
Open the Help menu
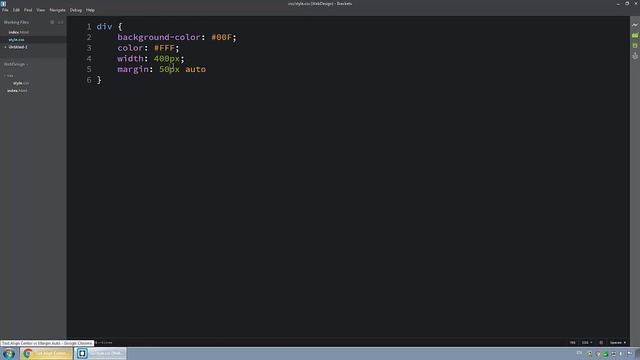click(x=90, y=10)
